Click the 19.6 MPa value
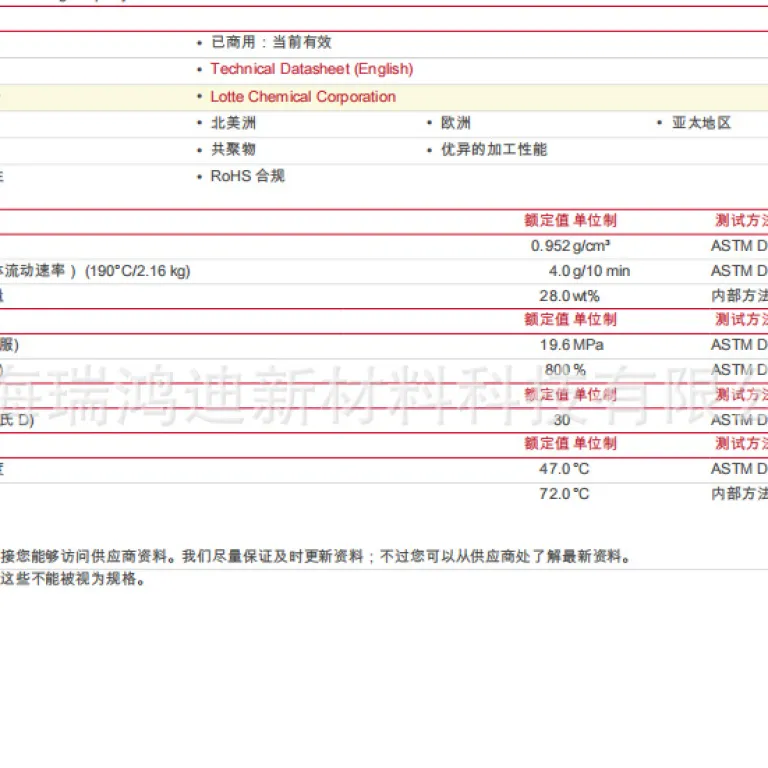Image resolution: width=768 pixels, height=768 pixels. [572, 345]
